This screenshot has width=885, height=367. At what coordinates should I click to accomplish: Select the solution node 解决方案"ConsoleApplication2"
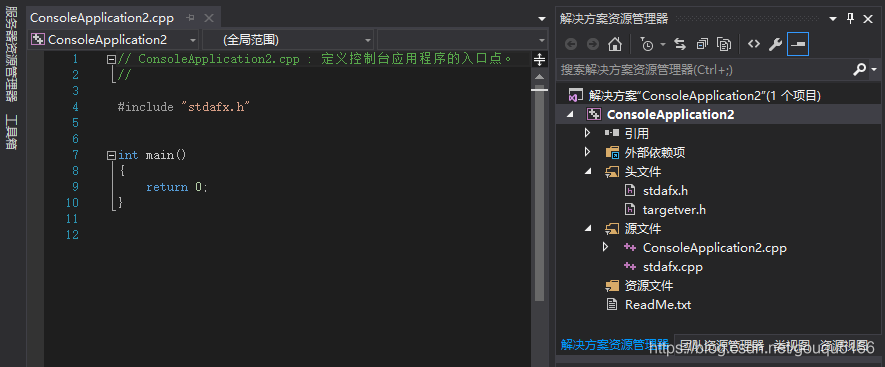pos(704,95)
